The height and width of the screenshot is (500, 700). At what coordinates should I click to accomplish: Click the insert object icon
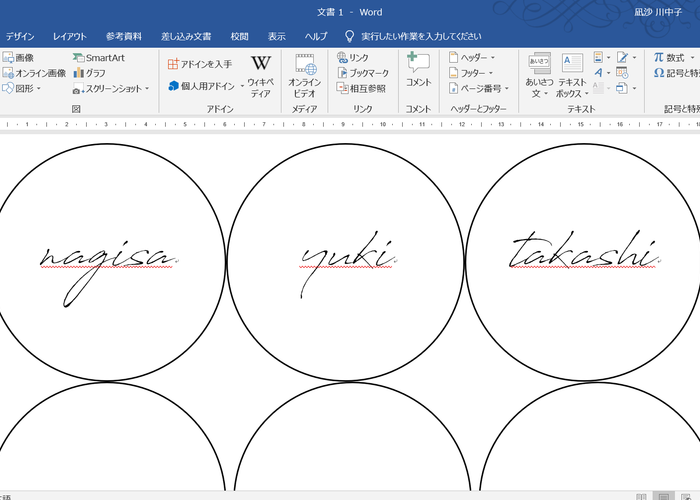622,88
